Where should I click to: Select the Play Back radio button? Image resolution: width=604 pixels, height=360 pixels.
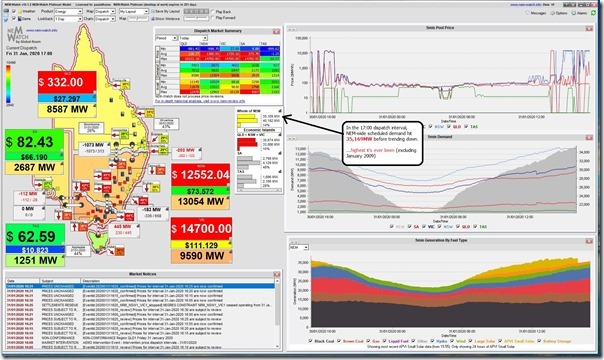(x=213, y=12)
